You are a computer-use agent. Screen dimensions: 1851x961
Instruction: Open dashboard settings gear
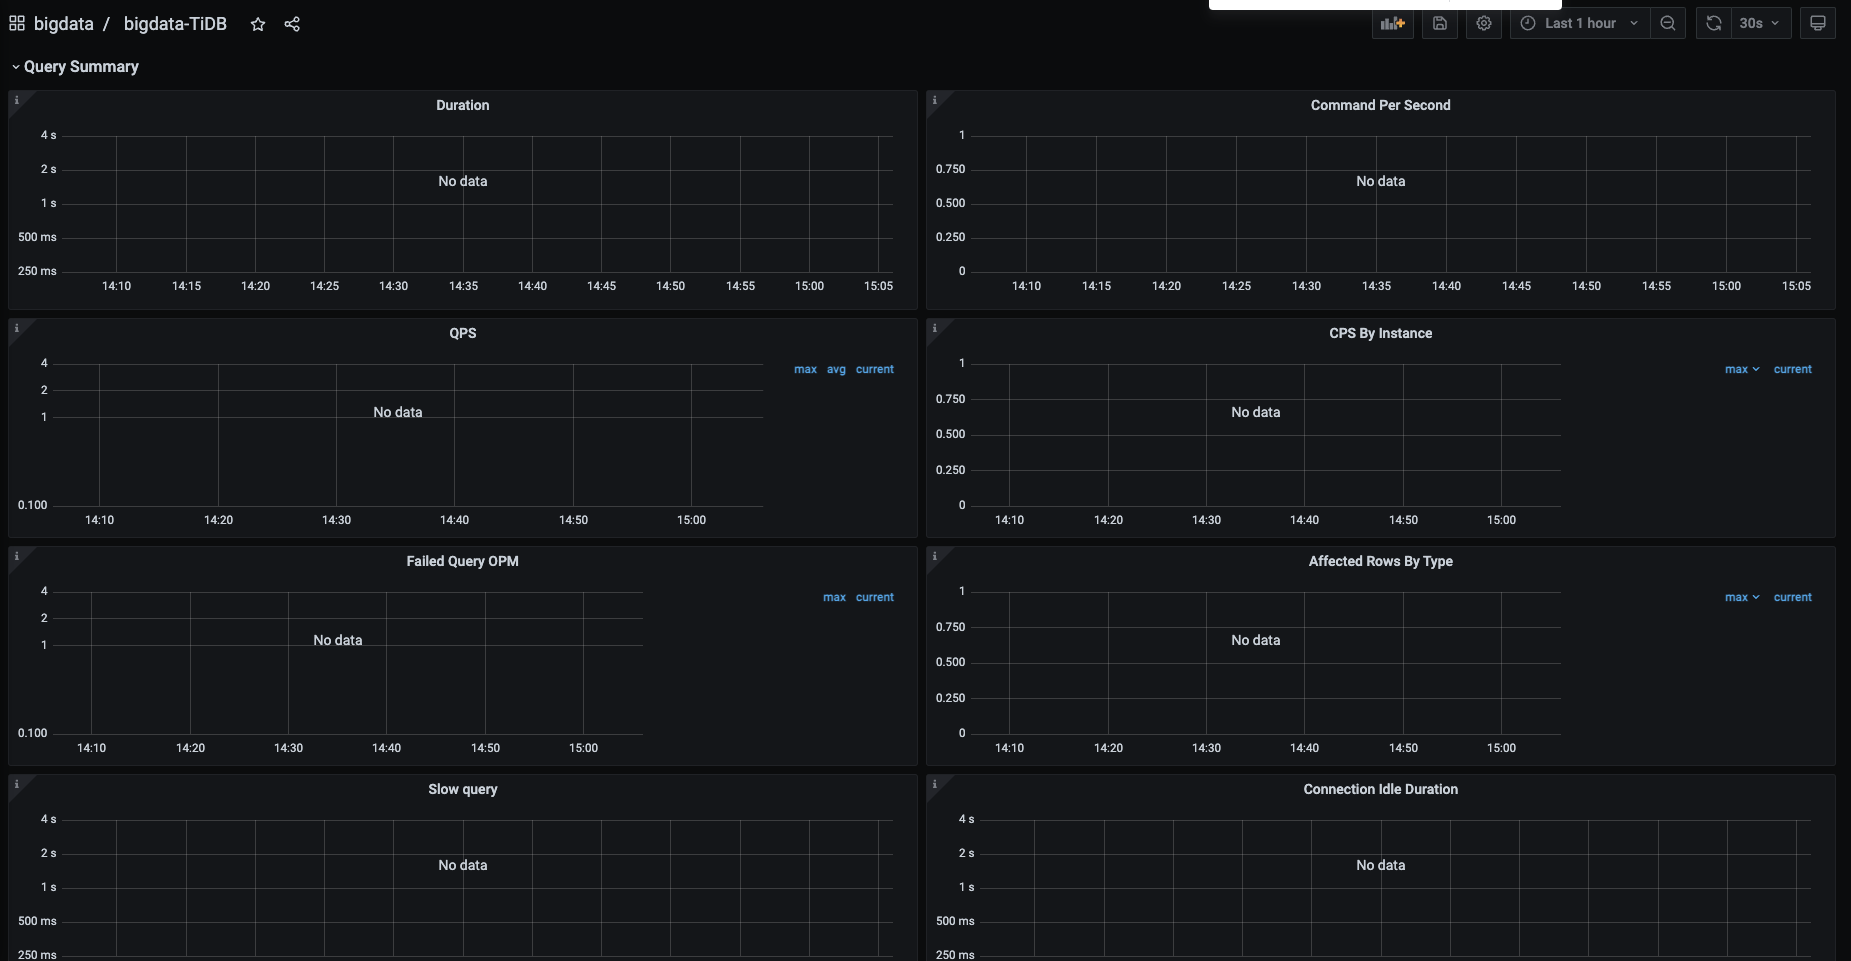coord(1484,23)
